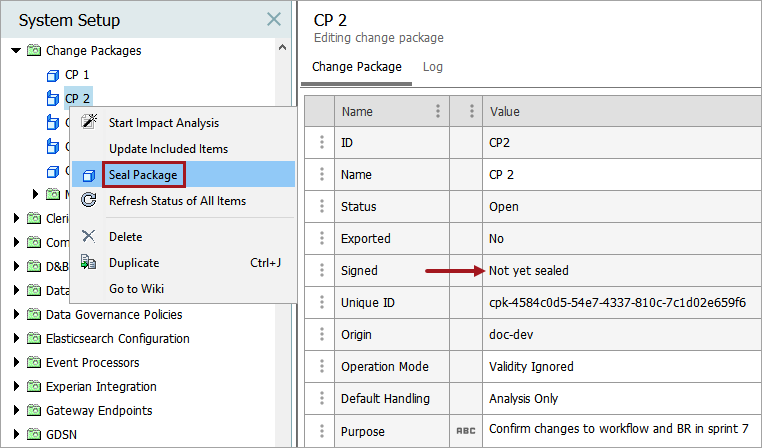Click the tree scrollbar up arrow
The height and width of the screenshot is (448, 762).
(x=283, y=48)
